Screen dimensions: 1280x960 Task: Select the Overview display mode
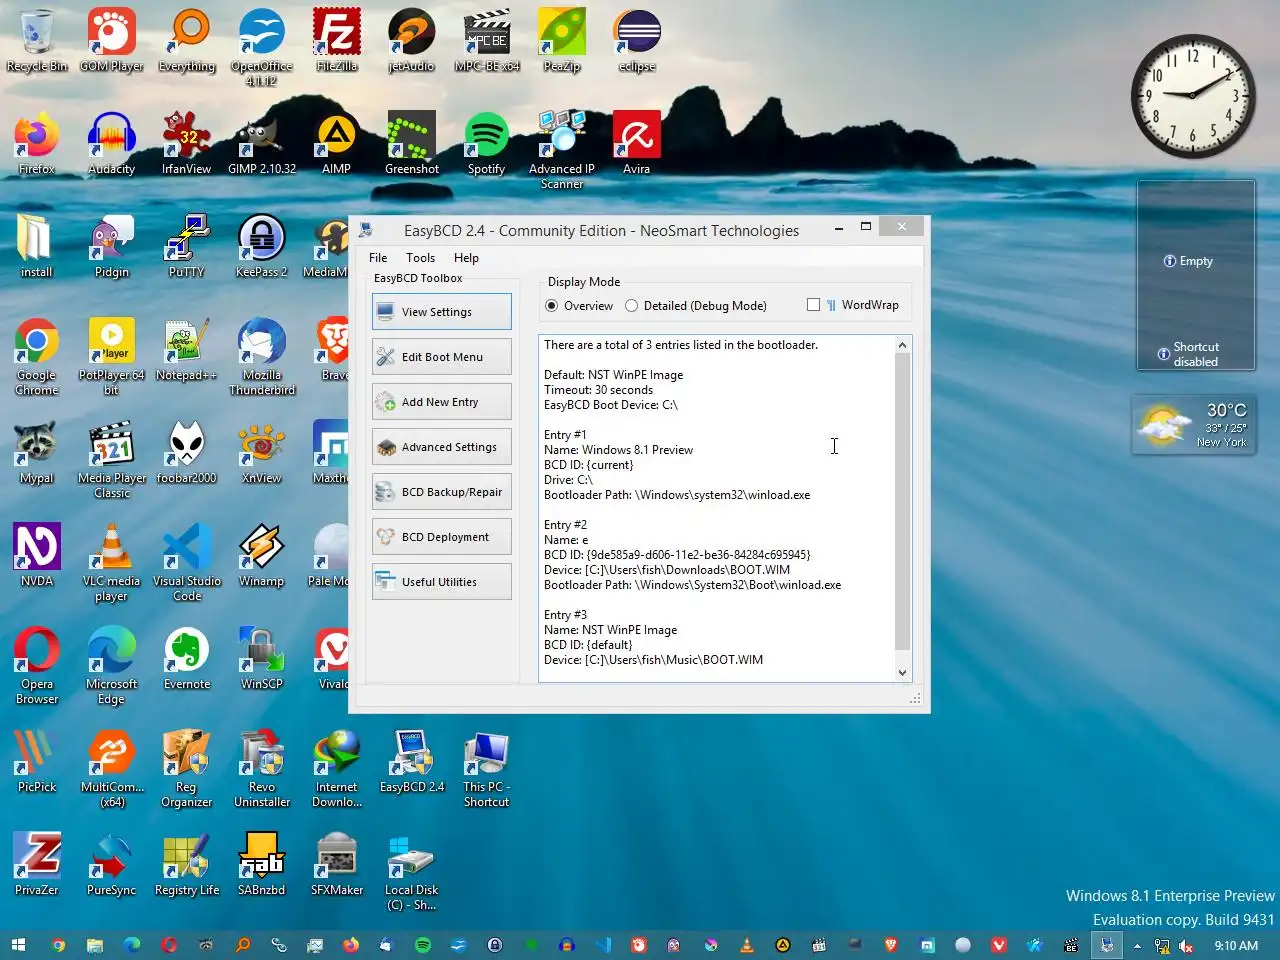pyautogui.click(x=579, y=306)
